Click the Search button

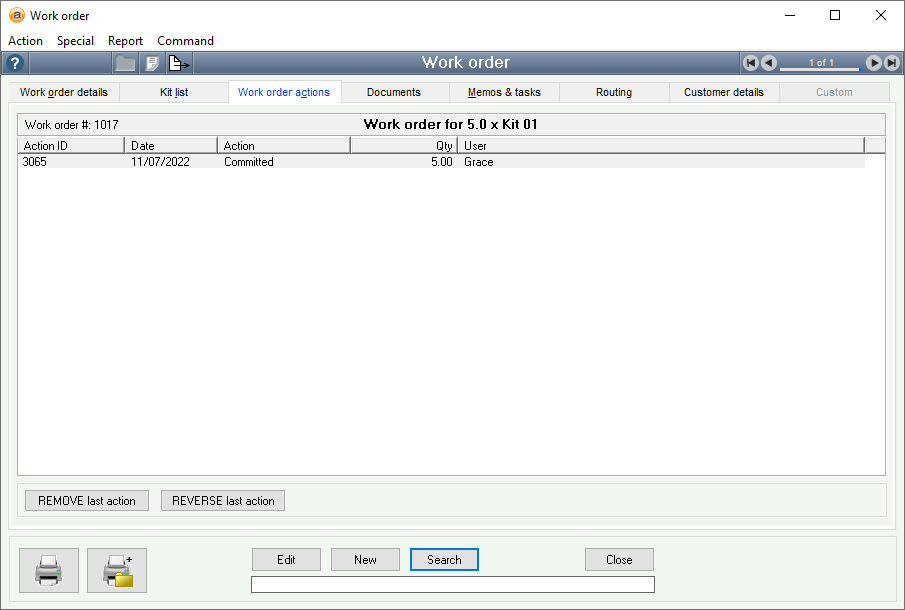click(x=444, y=560)
